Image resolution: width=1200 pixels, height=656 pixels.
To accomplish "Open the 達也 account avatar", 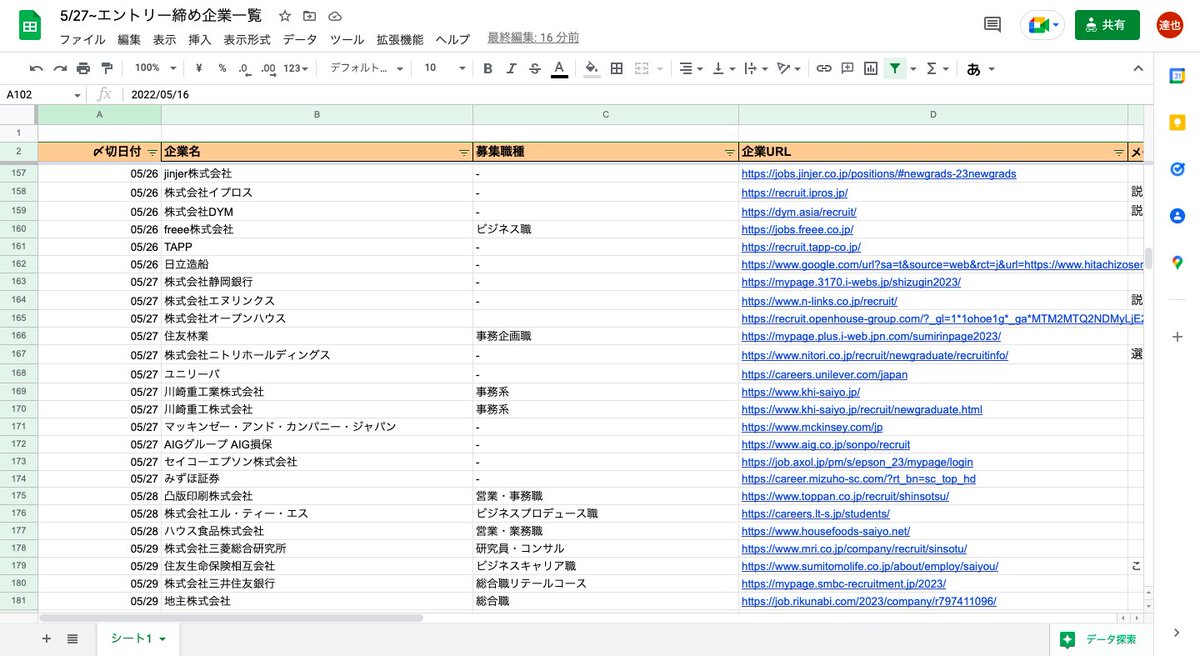I will point(1170,25).
